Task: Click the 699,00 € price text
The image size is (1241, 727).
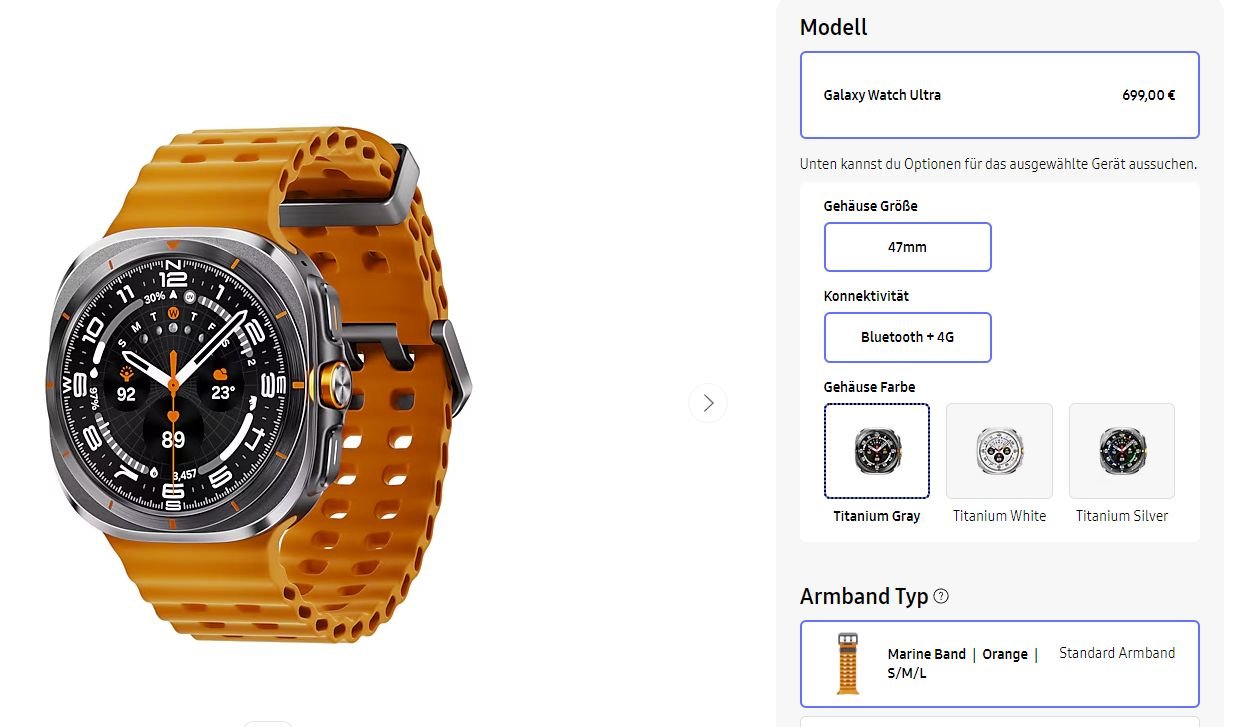Action: point(1149,96)
